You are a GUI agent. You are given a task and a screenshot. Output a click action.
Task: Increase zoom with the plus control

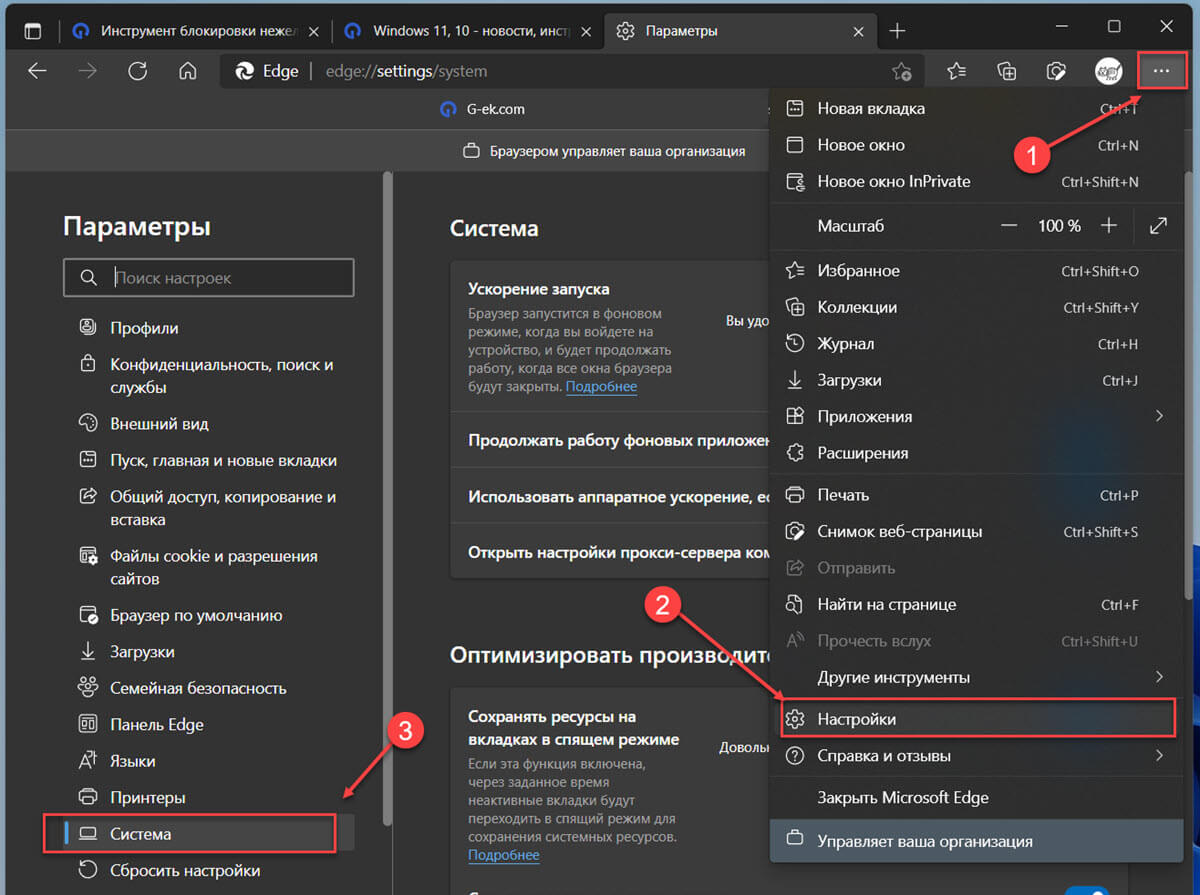point(1109,226)
